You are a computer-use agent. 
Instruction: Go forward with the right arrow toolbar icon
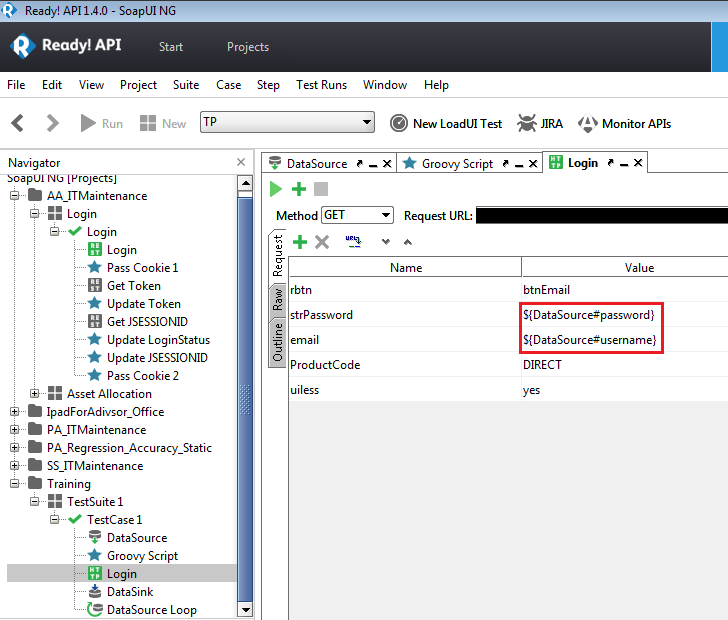(x=52, y=124)
